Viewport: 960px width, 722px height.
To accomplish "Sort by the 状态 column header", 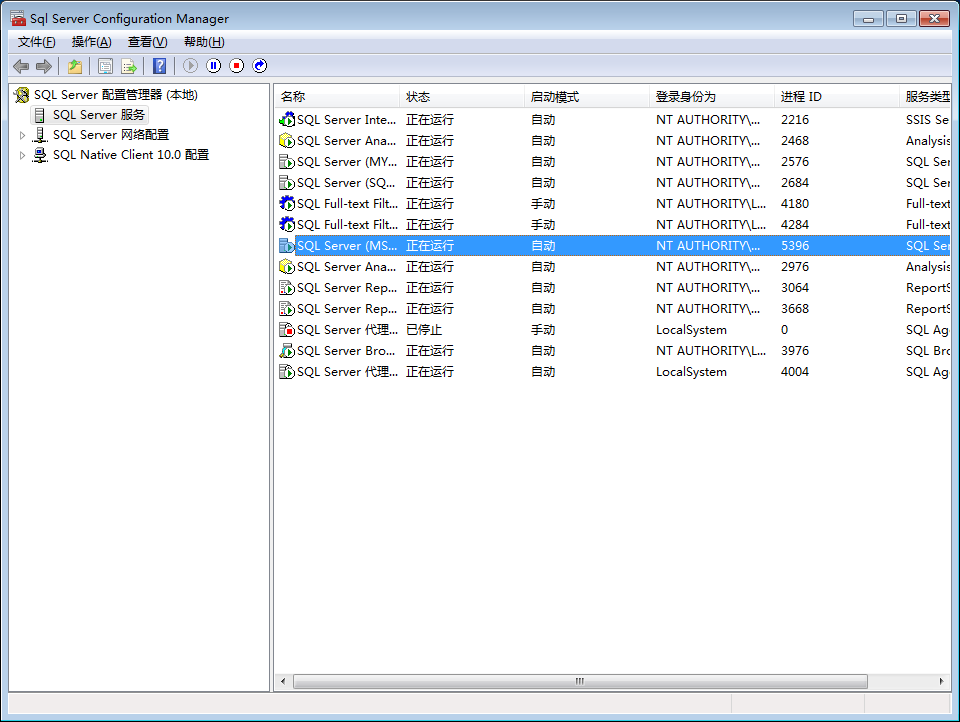I will coord(462,97).
